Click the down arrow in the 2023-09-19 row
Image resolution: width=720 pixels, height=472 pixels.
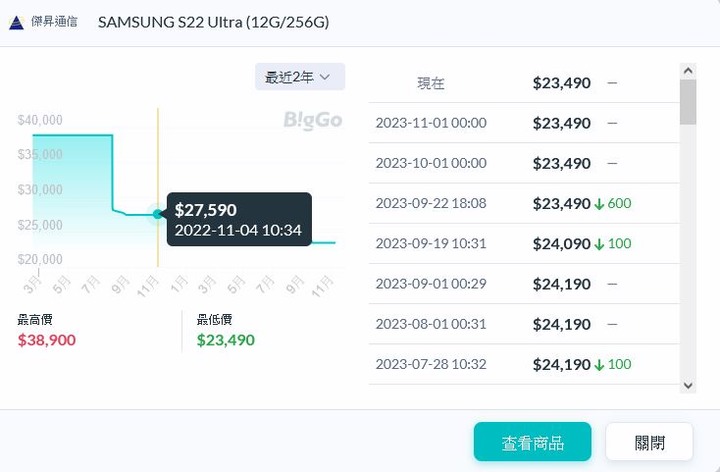coord(599,244)
